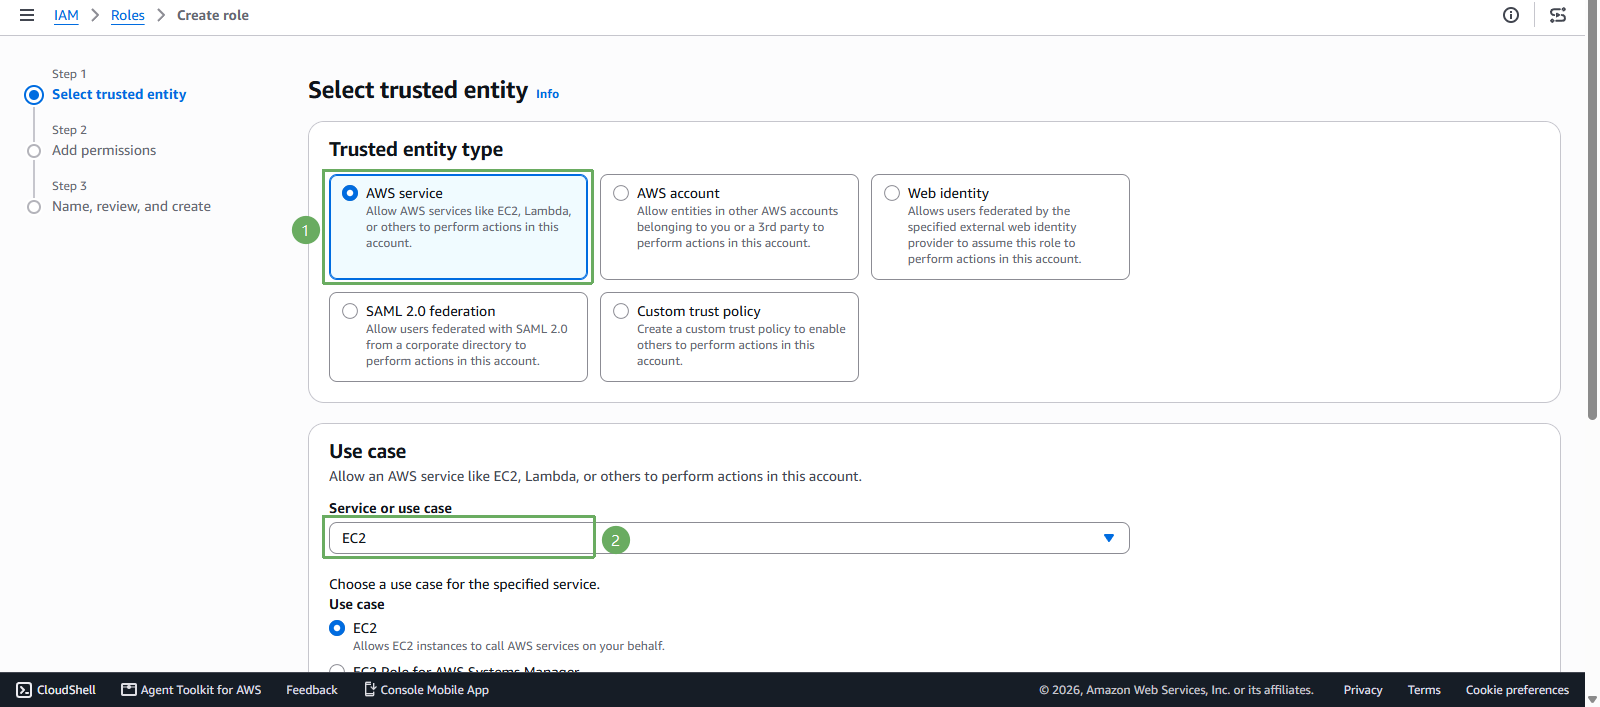This screenshot has height=707, width=1600.
Task: Open Cookie preferences
Action: (1517, 690)
